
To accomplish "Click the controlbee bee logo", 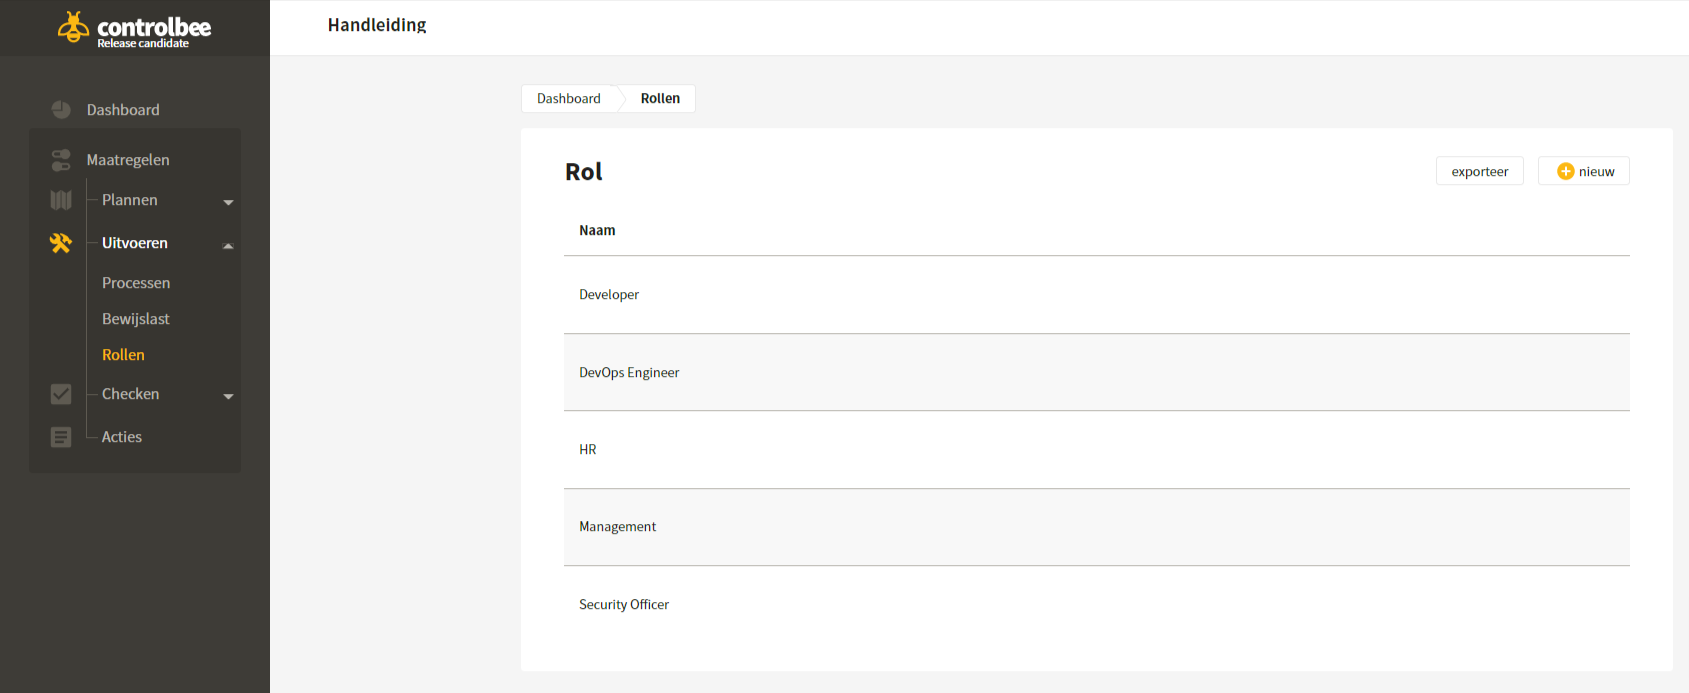I will pos(73,27).
